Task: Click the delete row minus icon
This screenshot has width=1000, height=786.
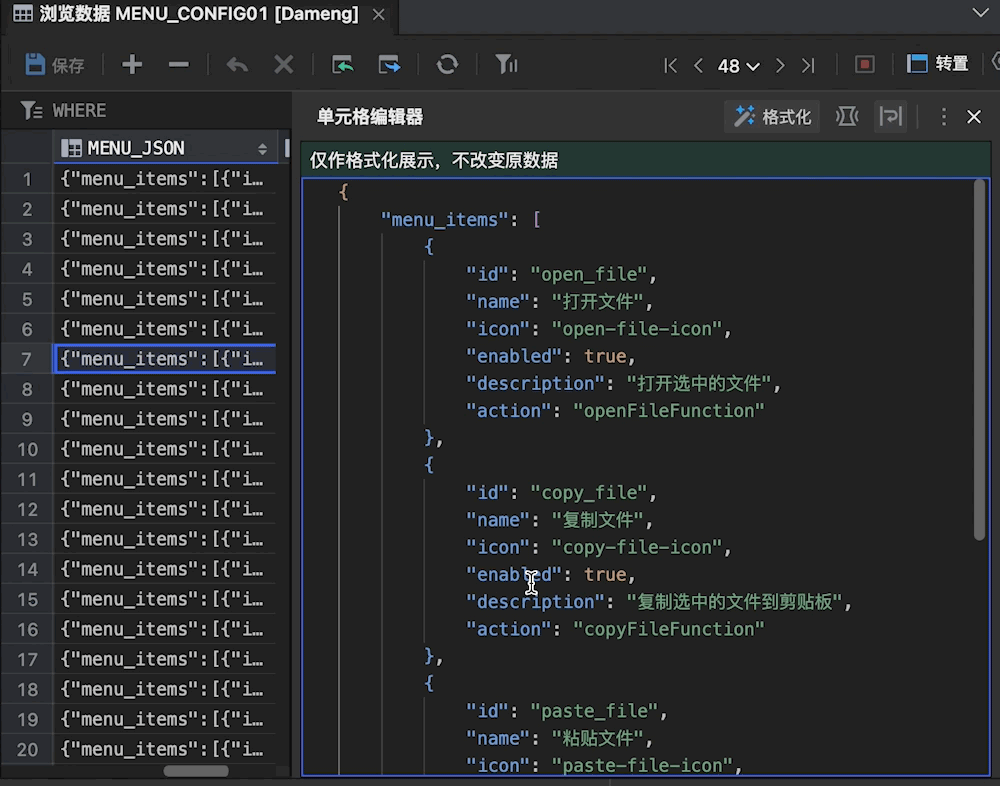Action: [179, 65]
